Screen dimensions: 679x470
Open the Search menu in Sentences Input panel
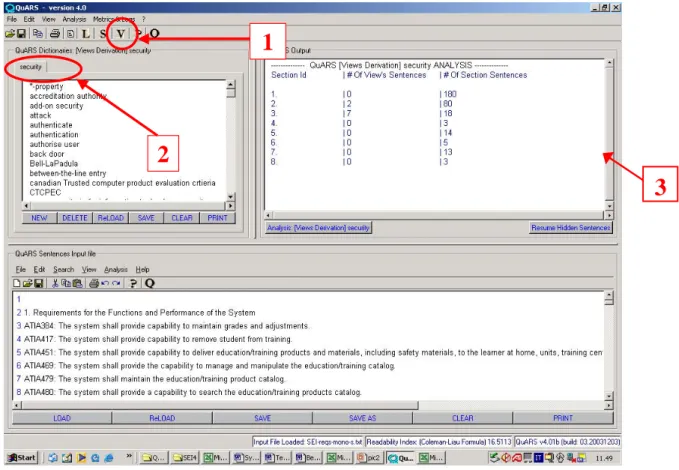click(64, 269)
